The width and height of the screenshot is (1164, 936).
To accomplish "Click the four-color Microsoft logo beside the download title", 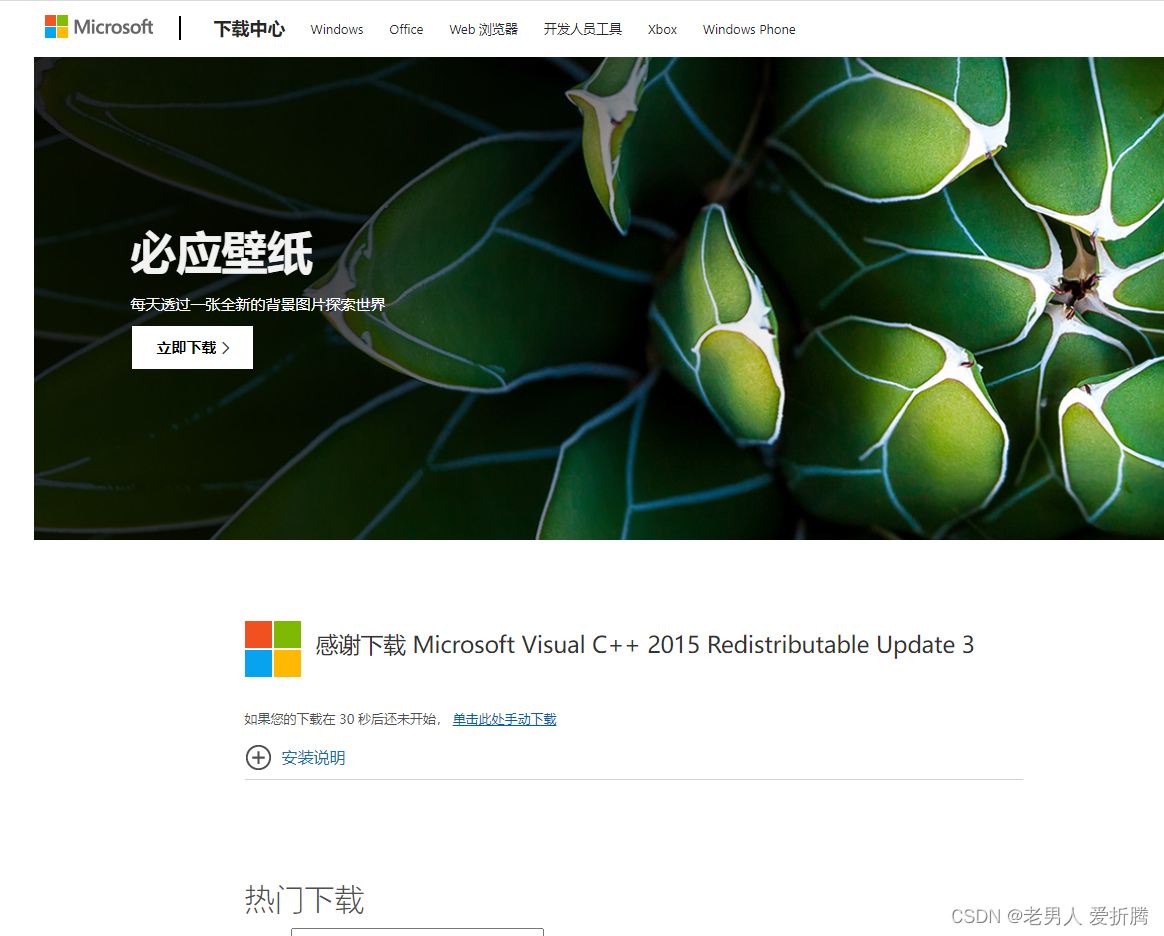I will coord(273,649).
